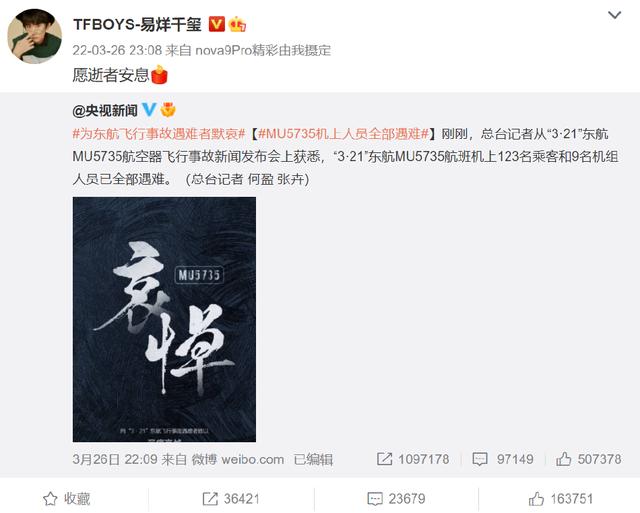Screen dimensions: 640x513
Task: Click repost icon showing 1097178
Action: [413, 459]
